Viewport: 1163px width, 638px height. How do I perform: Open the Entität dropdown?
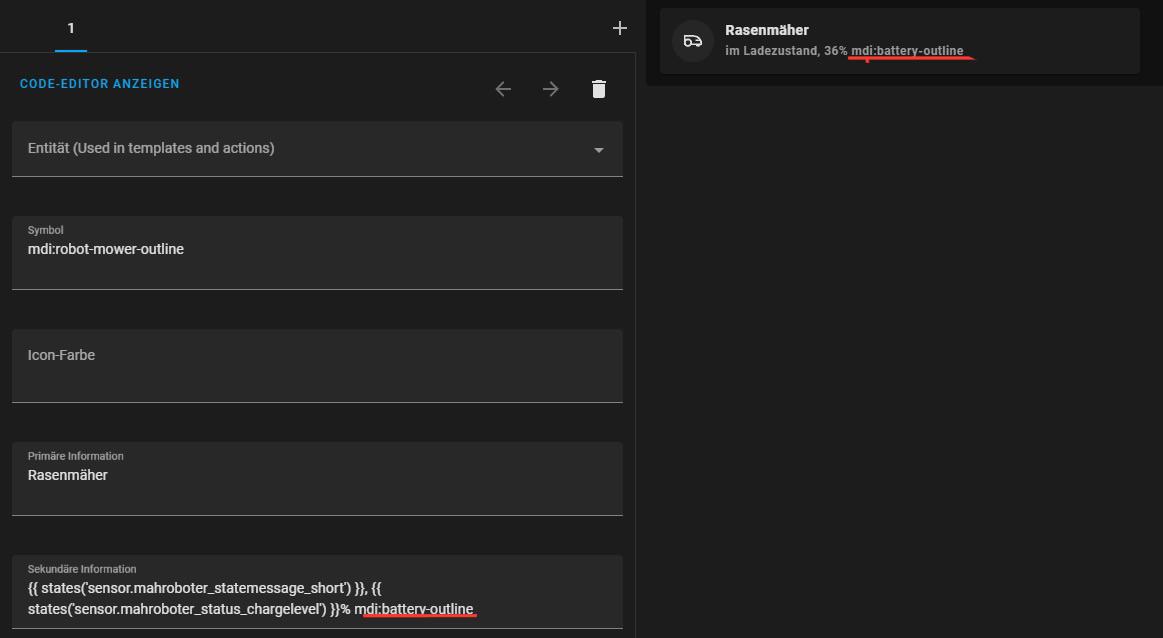click(317, 148)
